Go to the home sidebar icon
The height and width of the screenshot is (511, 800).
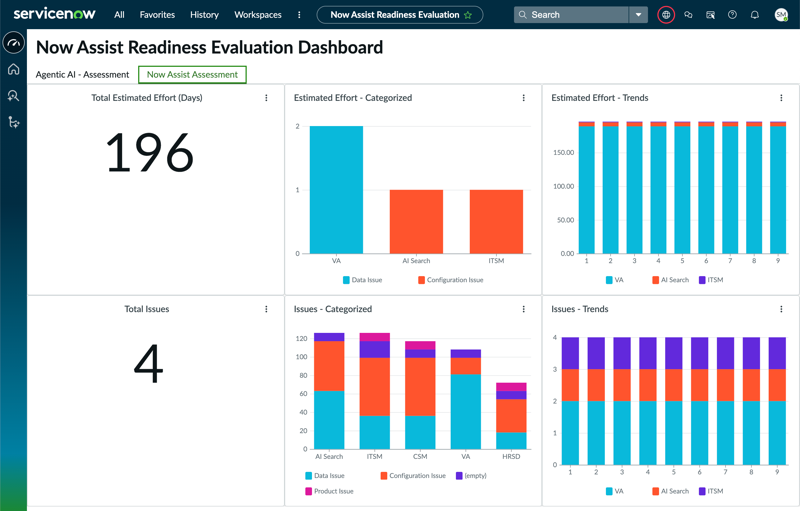coord(14,69)
